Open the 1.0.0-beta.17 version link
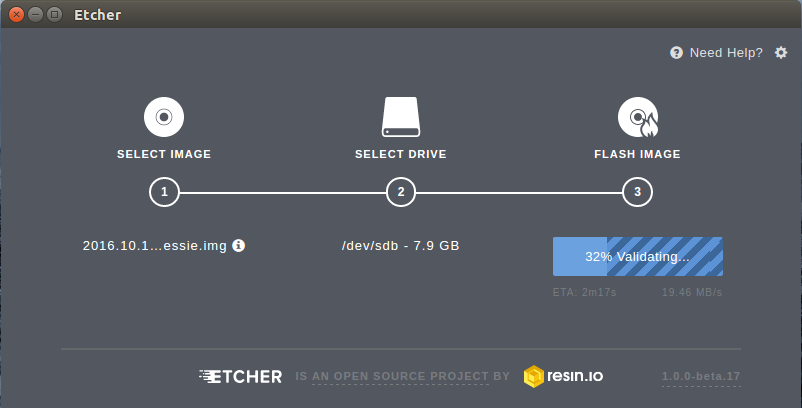The height and width of the screenshot is (408, 802). tap(701, 376)
